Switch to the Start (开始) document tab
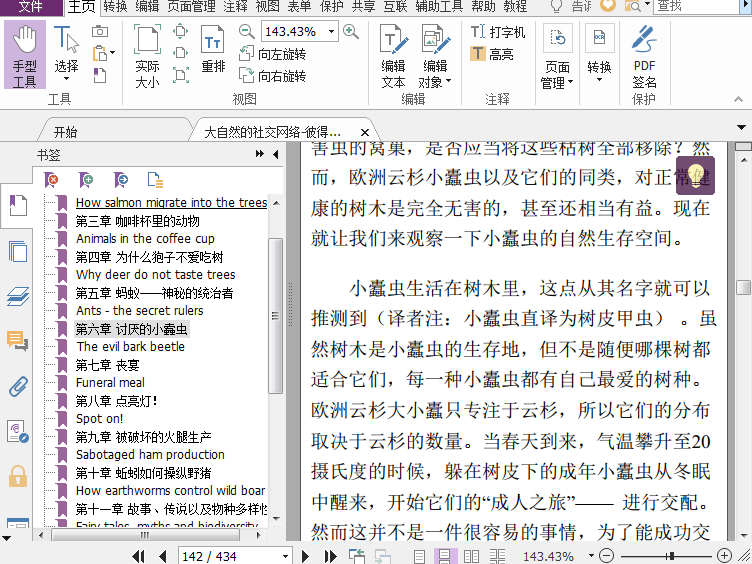Viewport: 752px width, 564px height. (x=65, y=132)
